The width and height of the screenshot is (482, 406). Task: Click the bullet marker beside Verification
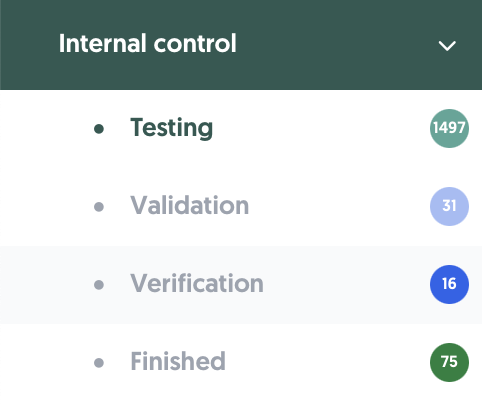click(99, 285)
